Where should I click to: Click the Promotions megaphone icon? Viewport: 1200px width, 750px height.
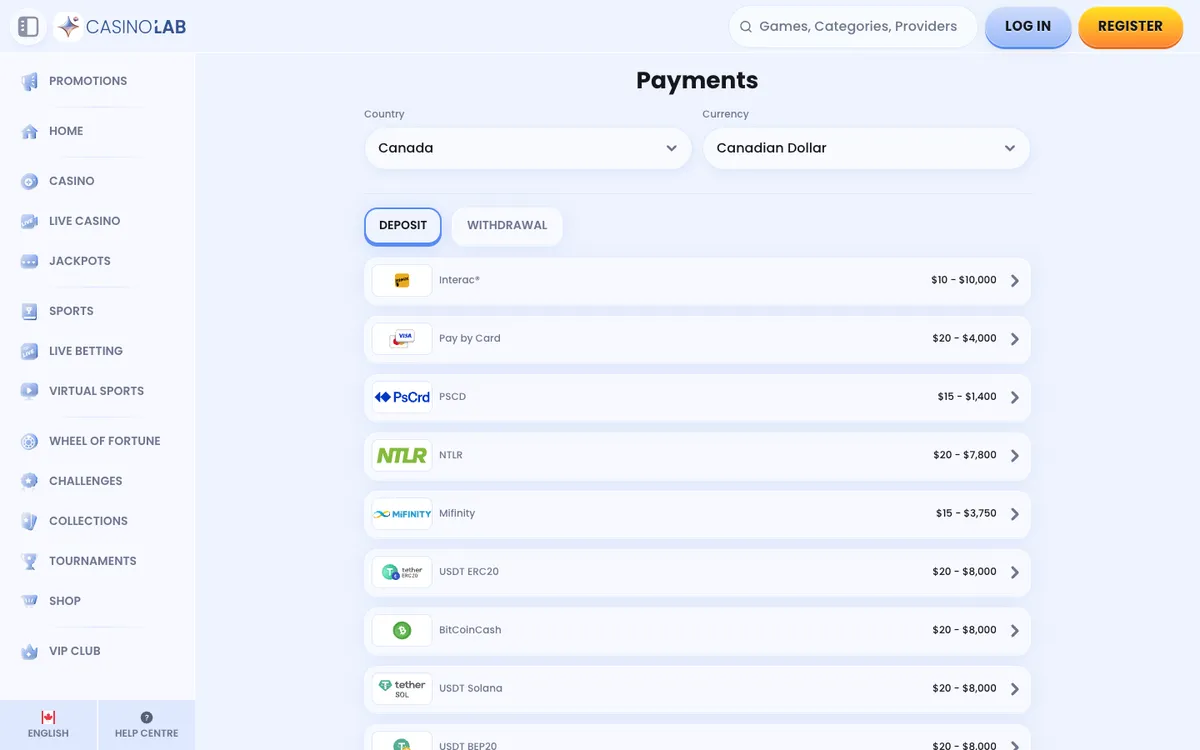[x=30, y=81]
